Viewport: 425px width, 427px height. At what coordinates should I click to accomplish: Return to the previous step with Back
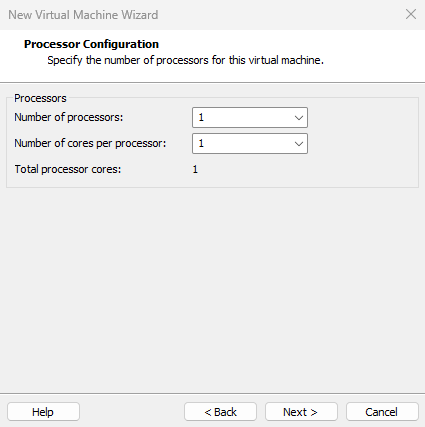220,412
